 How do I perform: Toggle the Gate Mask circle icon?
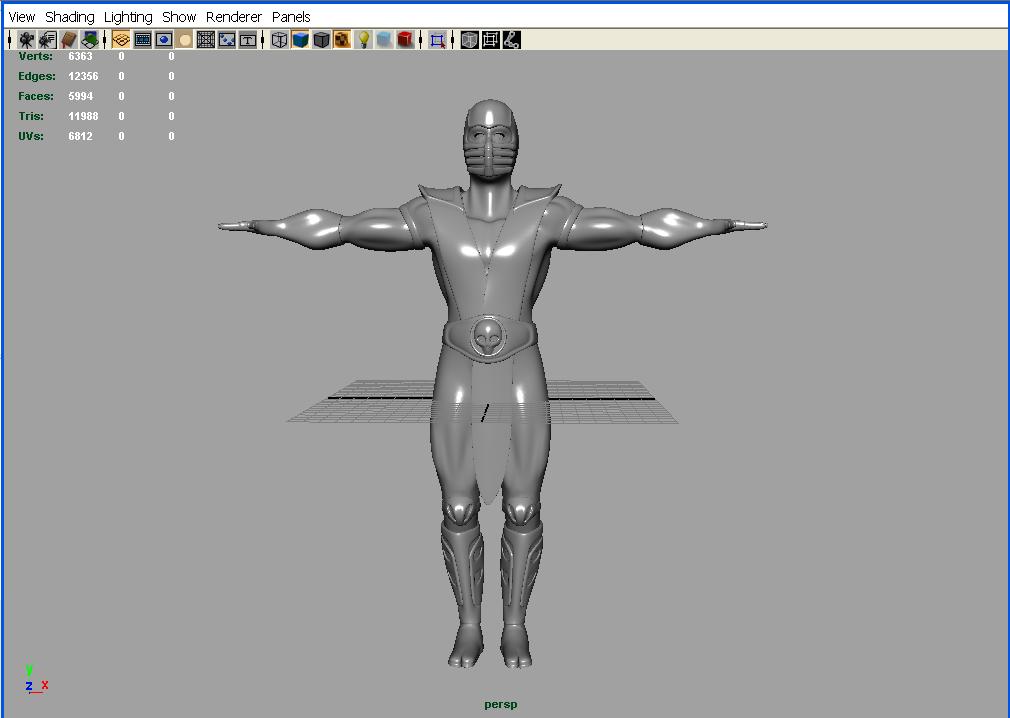tap(185, 40)
